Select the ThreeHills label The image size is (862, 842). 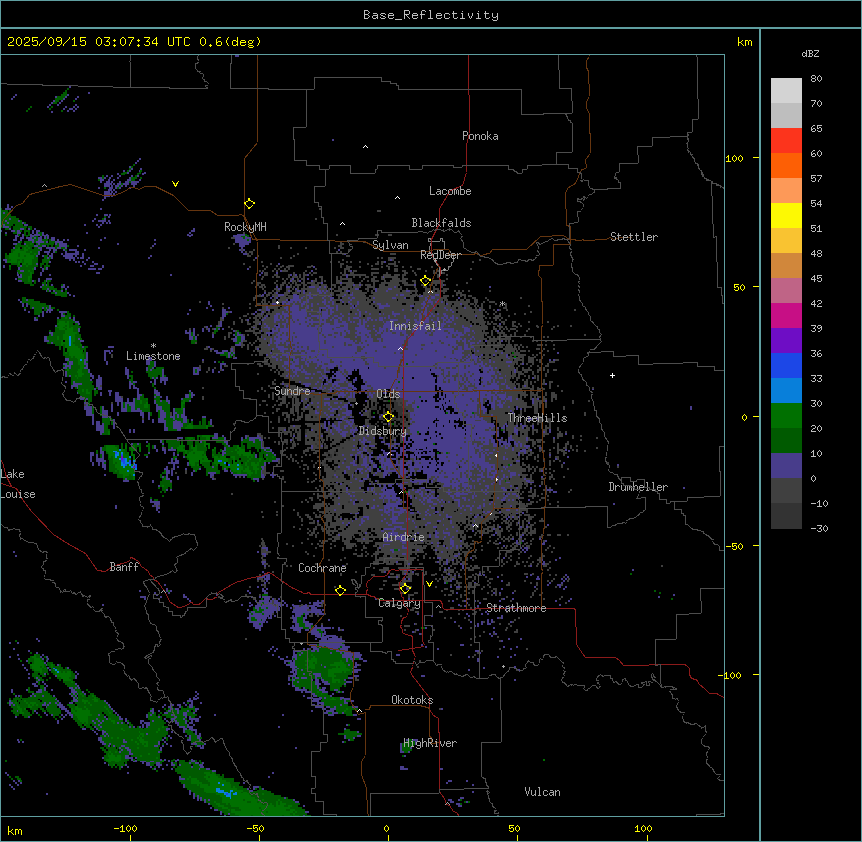click(x=537, y=418)
